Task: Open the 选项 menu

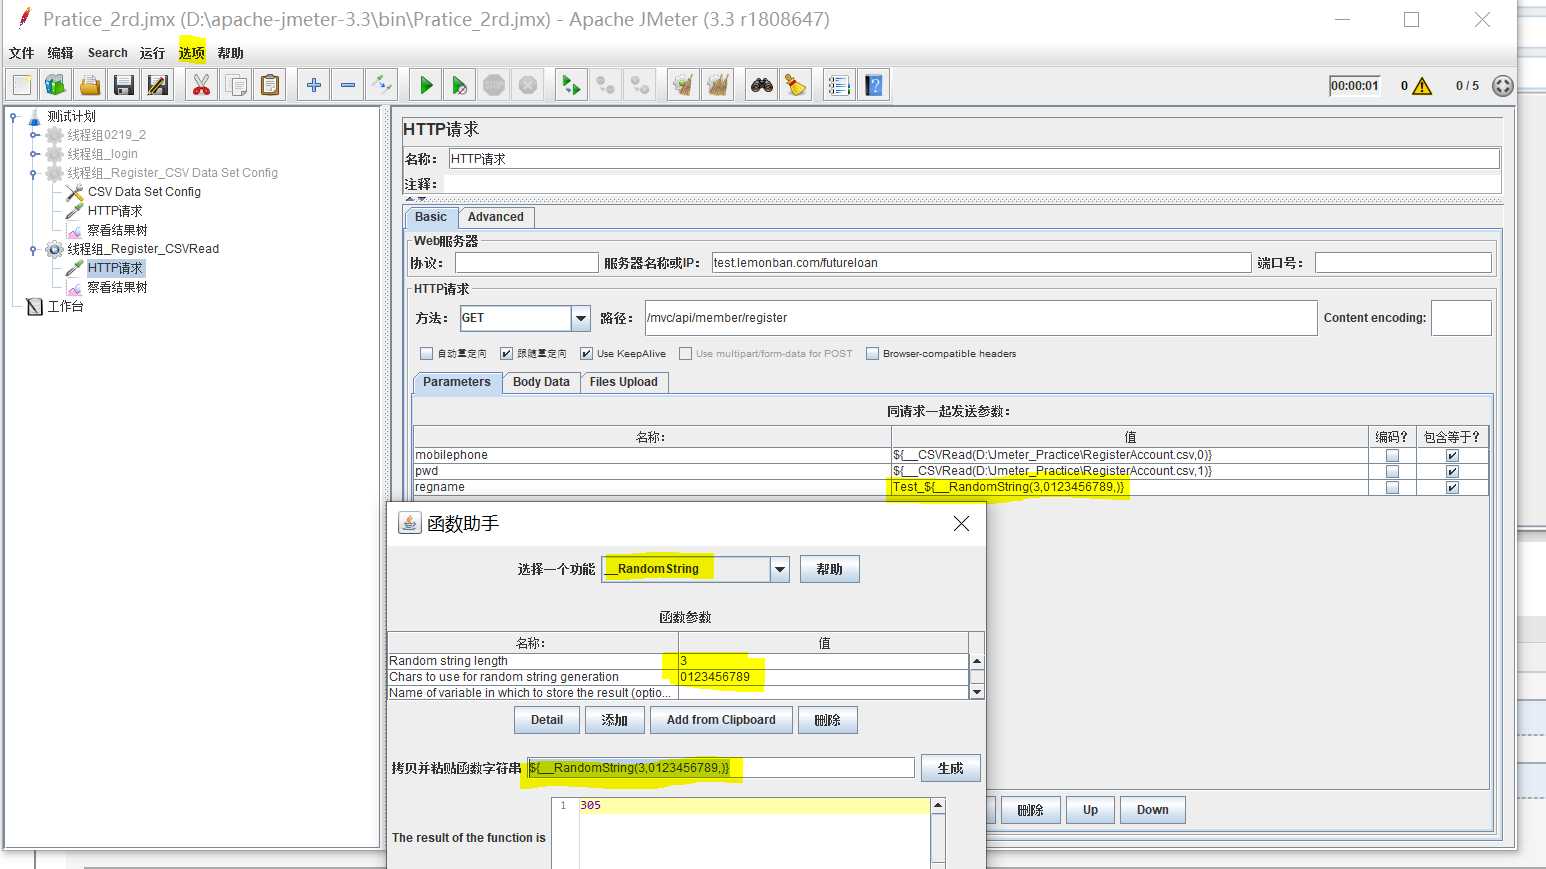Action: coord(192,53)
